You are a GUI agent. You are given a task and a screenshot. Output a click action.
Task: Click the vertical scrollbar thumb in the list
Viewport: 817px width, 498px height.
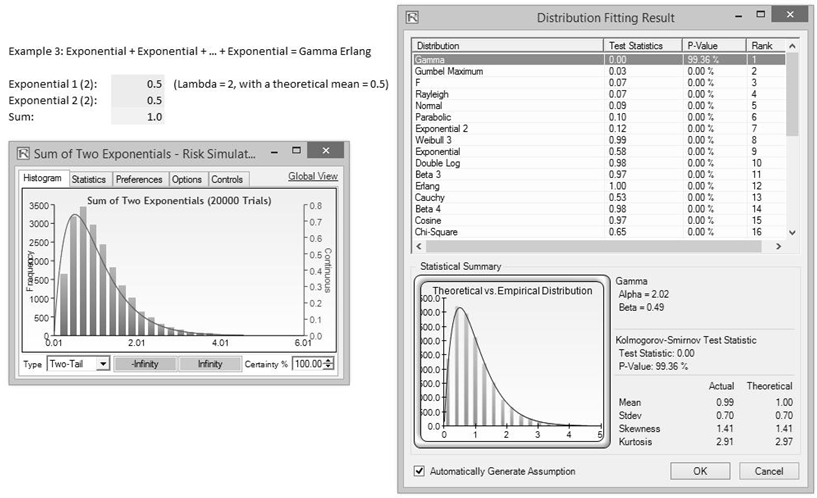[792, 94]
